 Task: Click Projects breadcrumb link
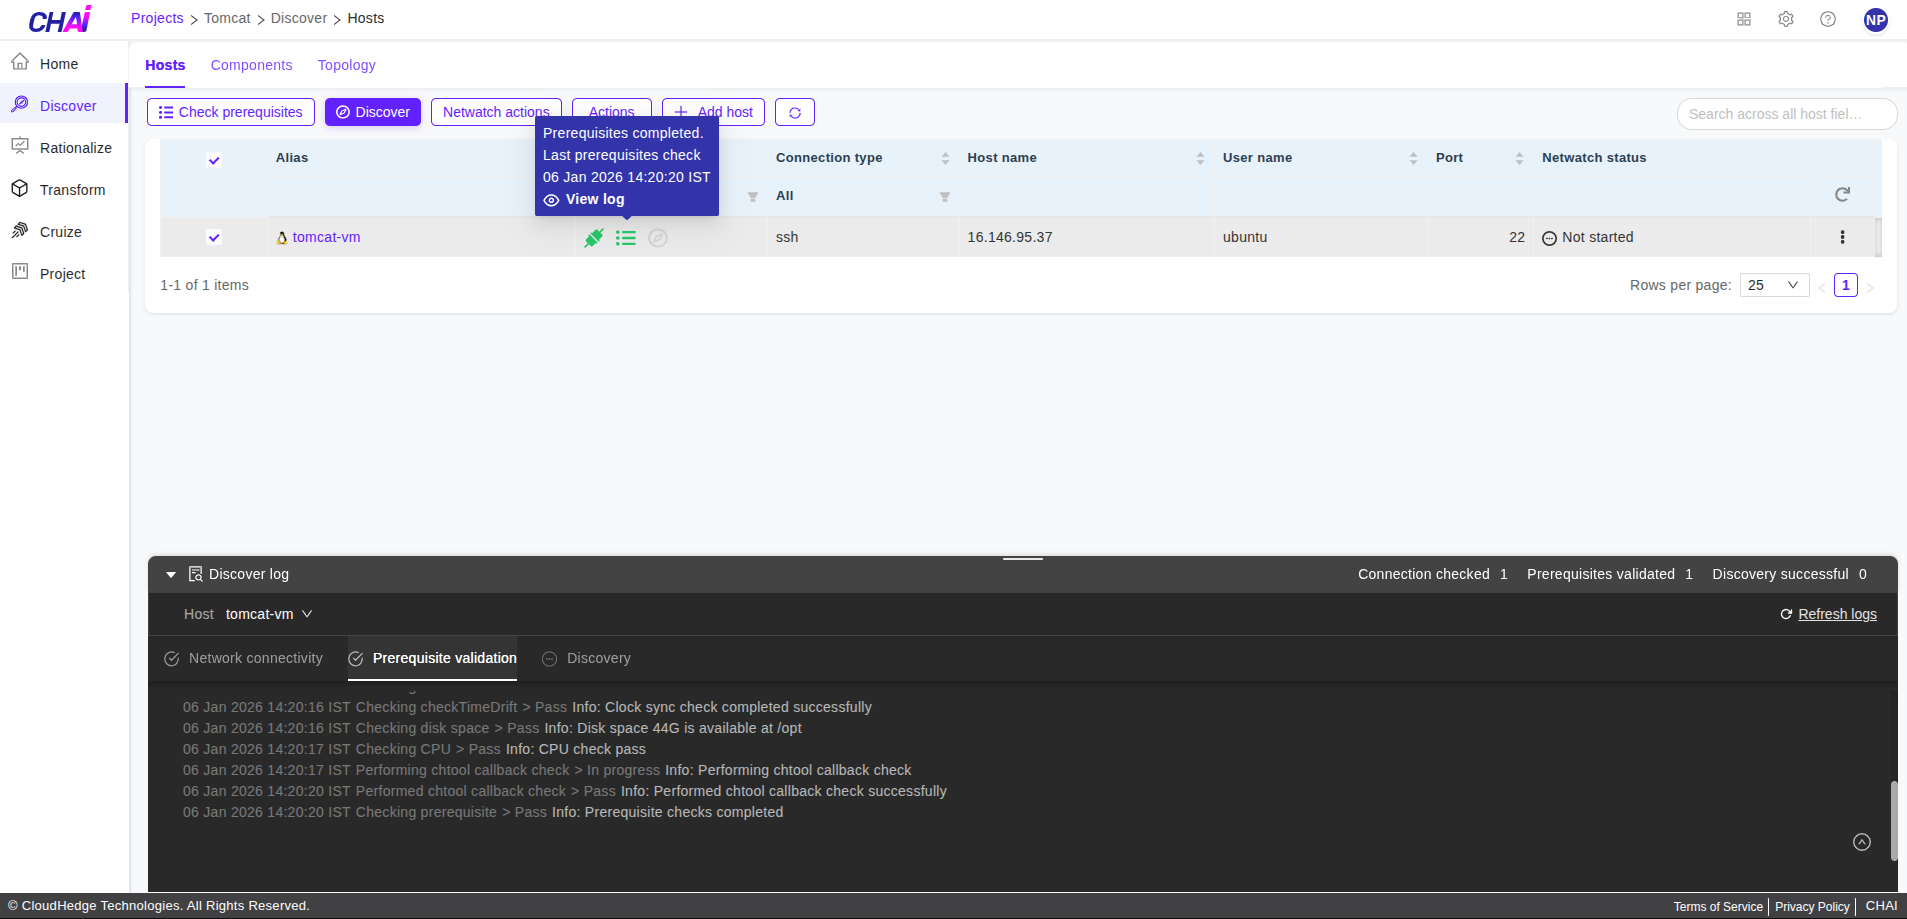(157, 18)
